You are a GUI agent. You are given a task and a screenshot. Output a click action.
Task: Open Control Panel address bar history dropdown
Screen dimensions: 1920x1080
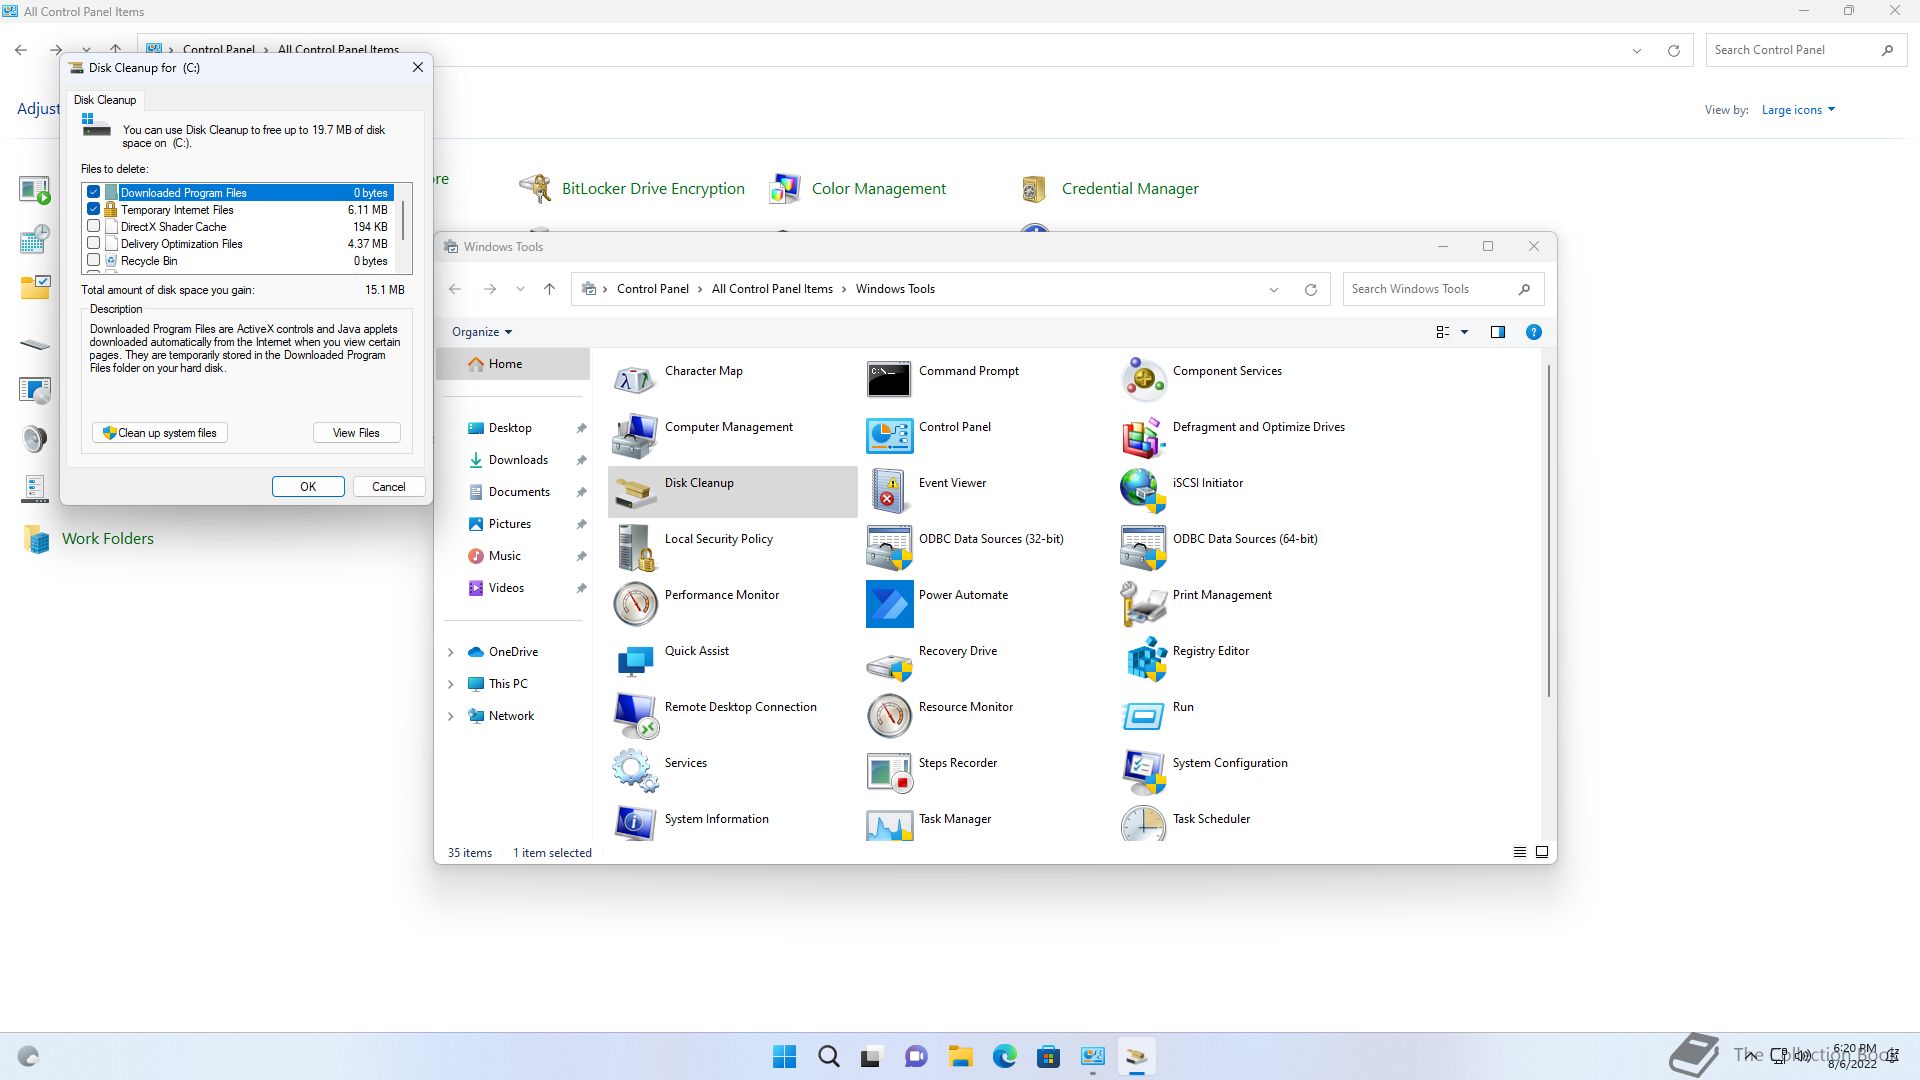pyautogui.click(x=1637, y=51)
